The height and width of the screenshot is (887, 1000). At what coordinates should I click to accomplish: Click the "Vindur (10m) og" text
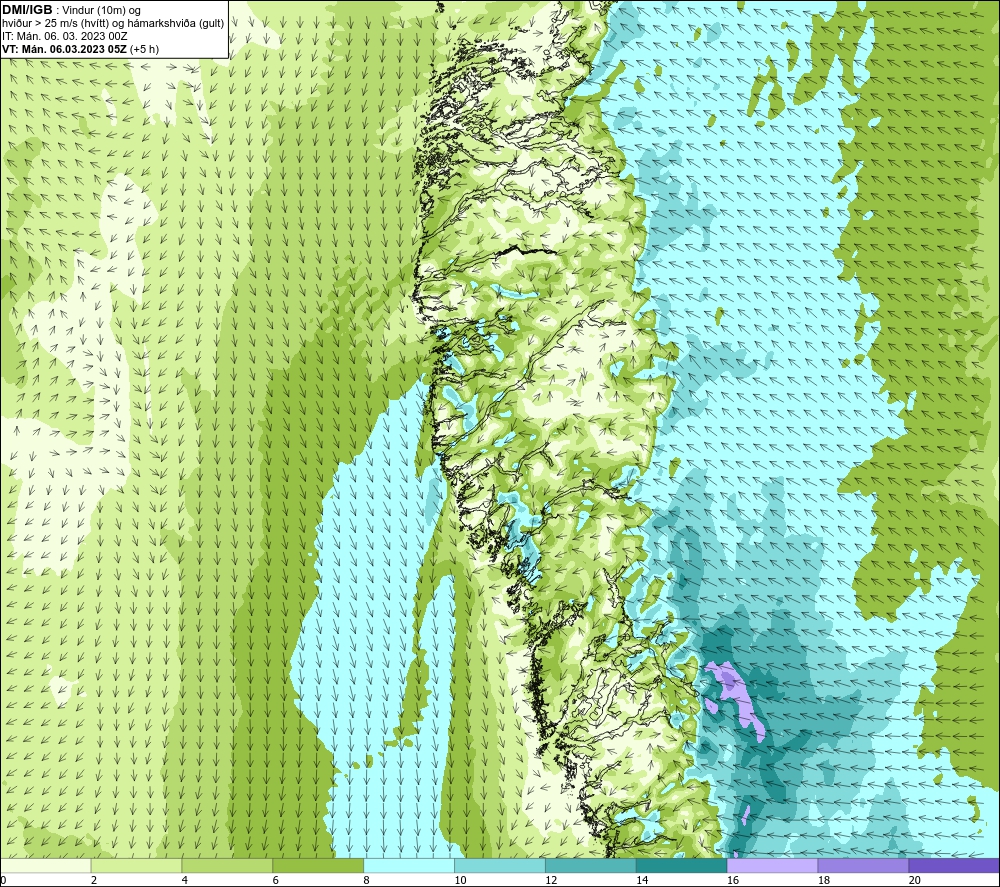point(103,11)
